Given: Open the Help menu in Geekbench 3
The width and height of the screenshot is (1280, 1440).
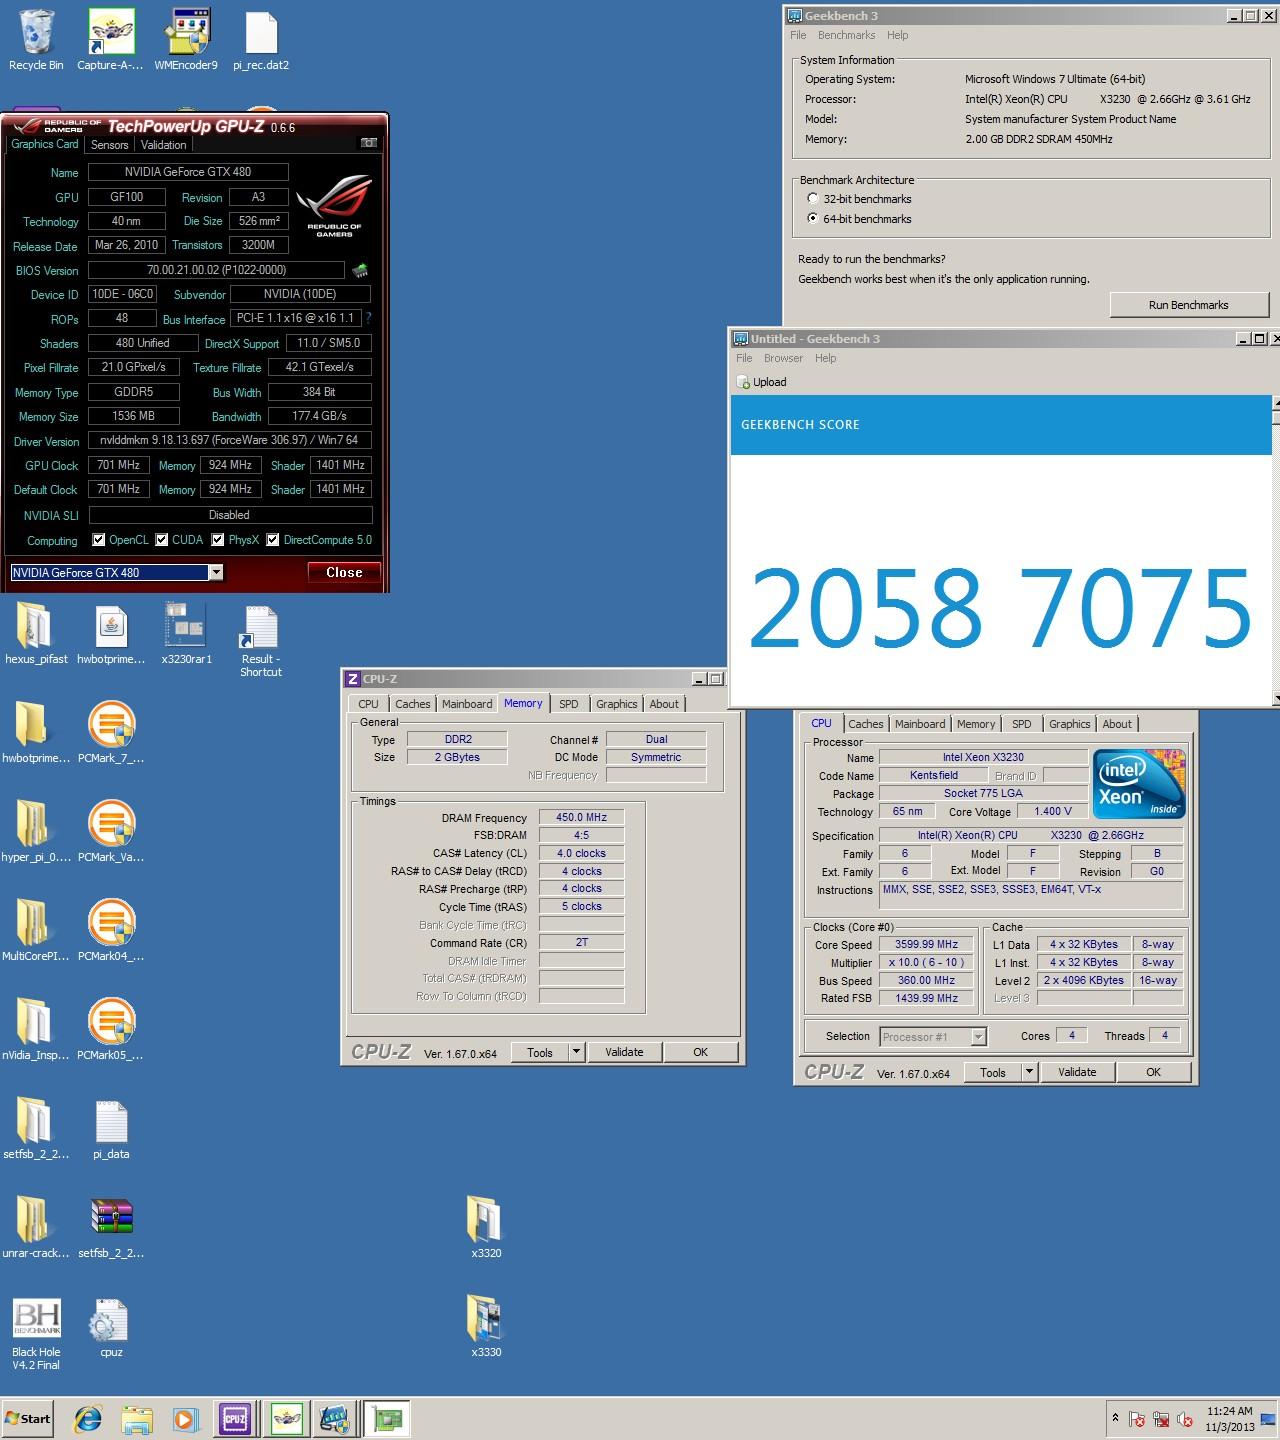Looking at the screenshot, I should pos(897,35).
